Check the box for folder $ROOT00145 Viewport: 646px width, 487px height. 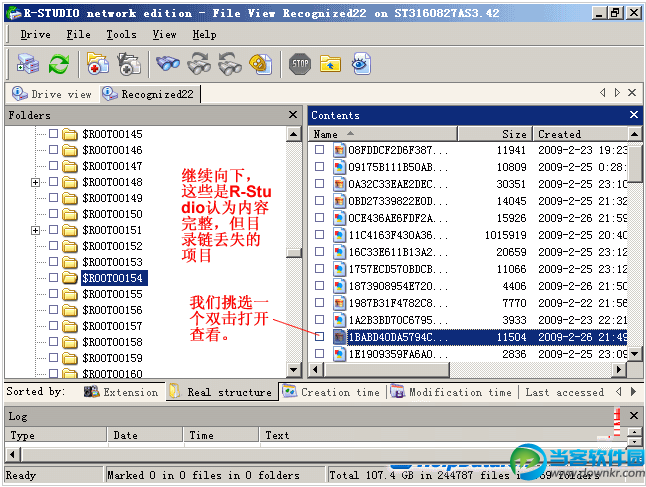53,133
